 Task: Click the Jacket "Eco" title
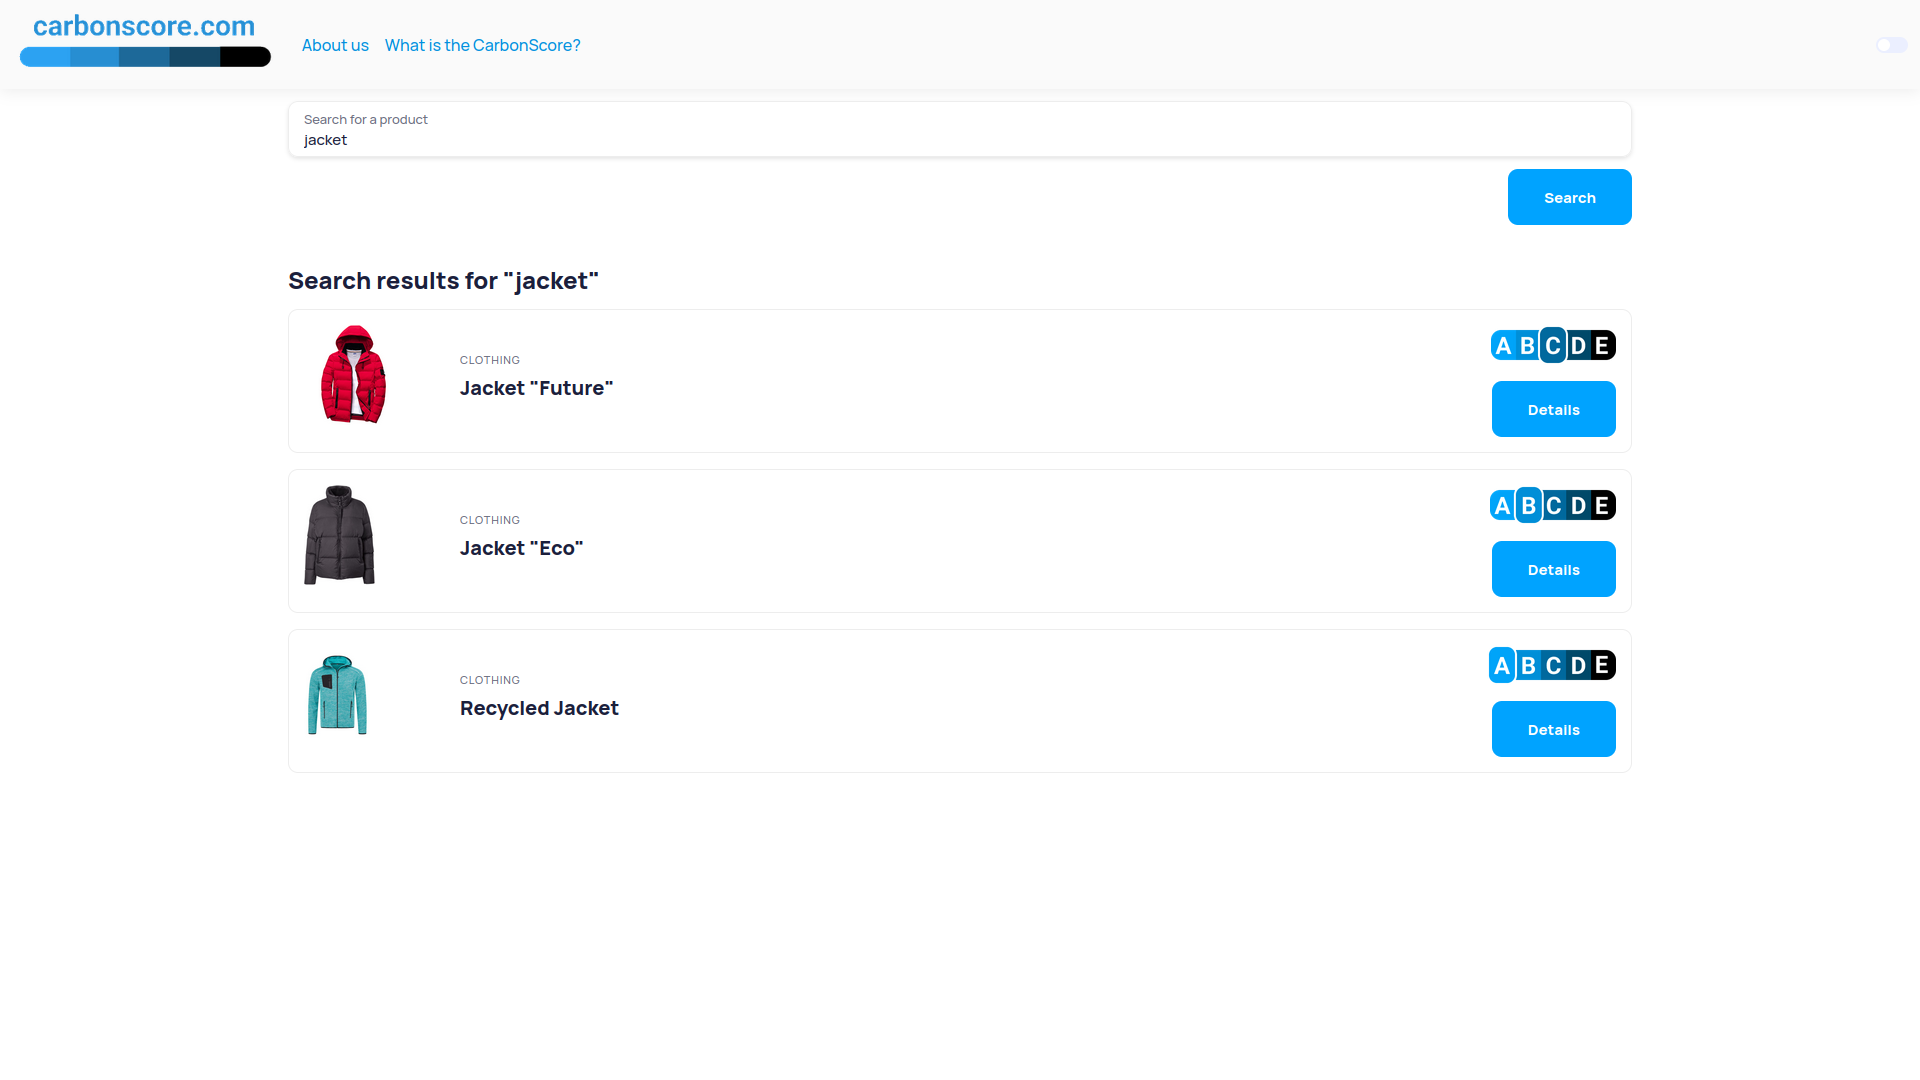(521, 548)
